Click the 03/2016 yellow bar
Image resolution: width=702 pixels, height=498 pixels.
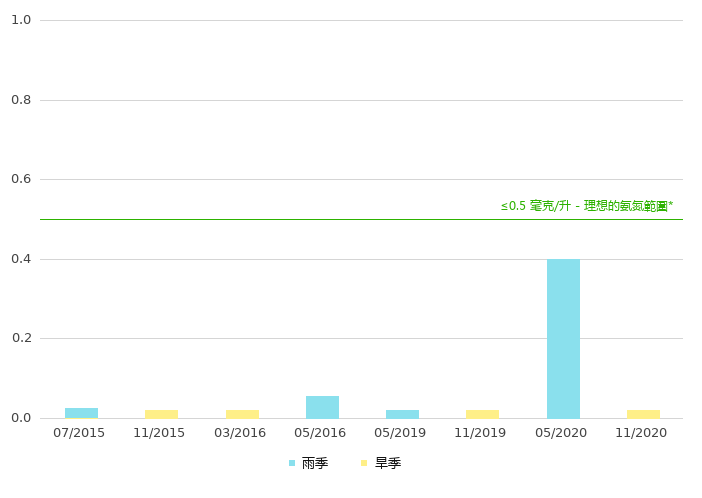click(x=242, y=414)
